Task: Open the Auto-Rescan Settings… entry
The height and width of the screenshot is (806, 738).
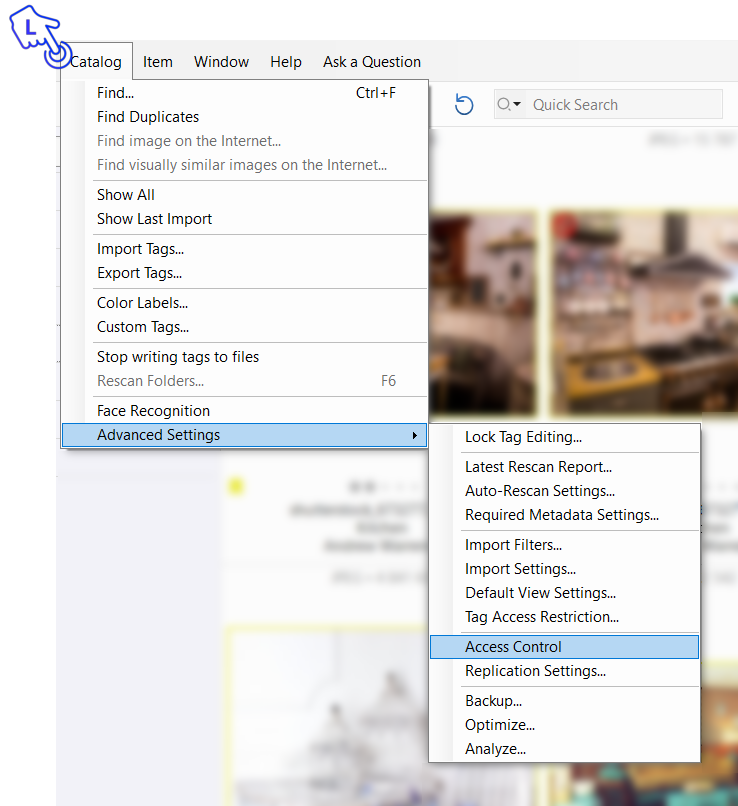Action: (540, 491)
